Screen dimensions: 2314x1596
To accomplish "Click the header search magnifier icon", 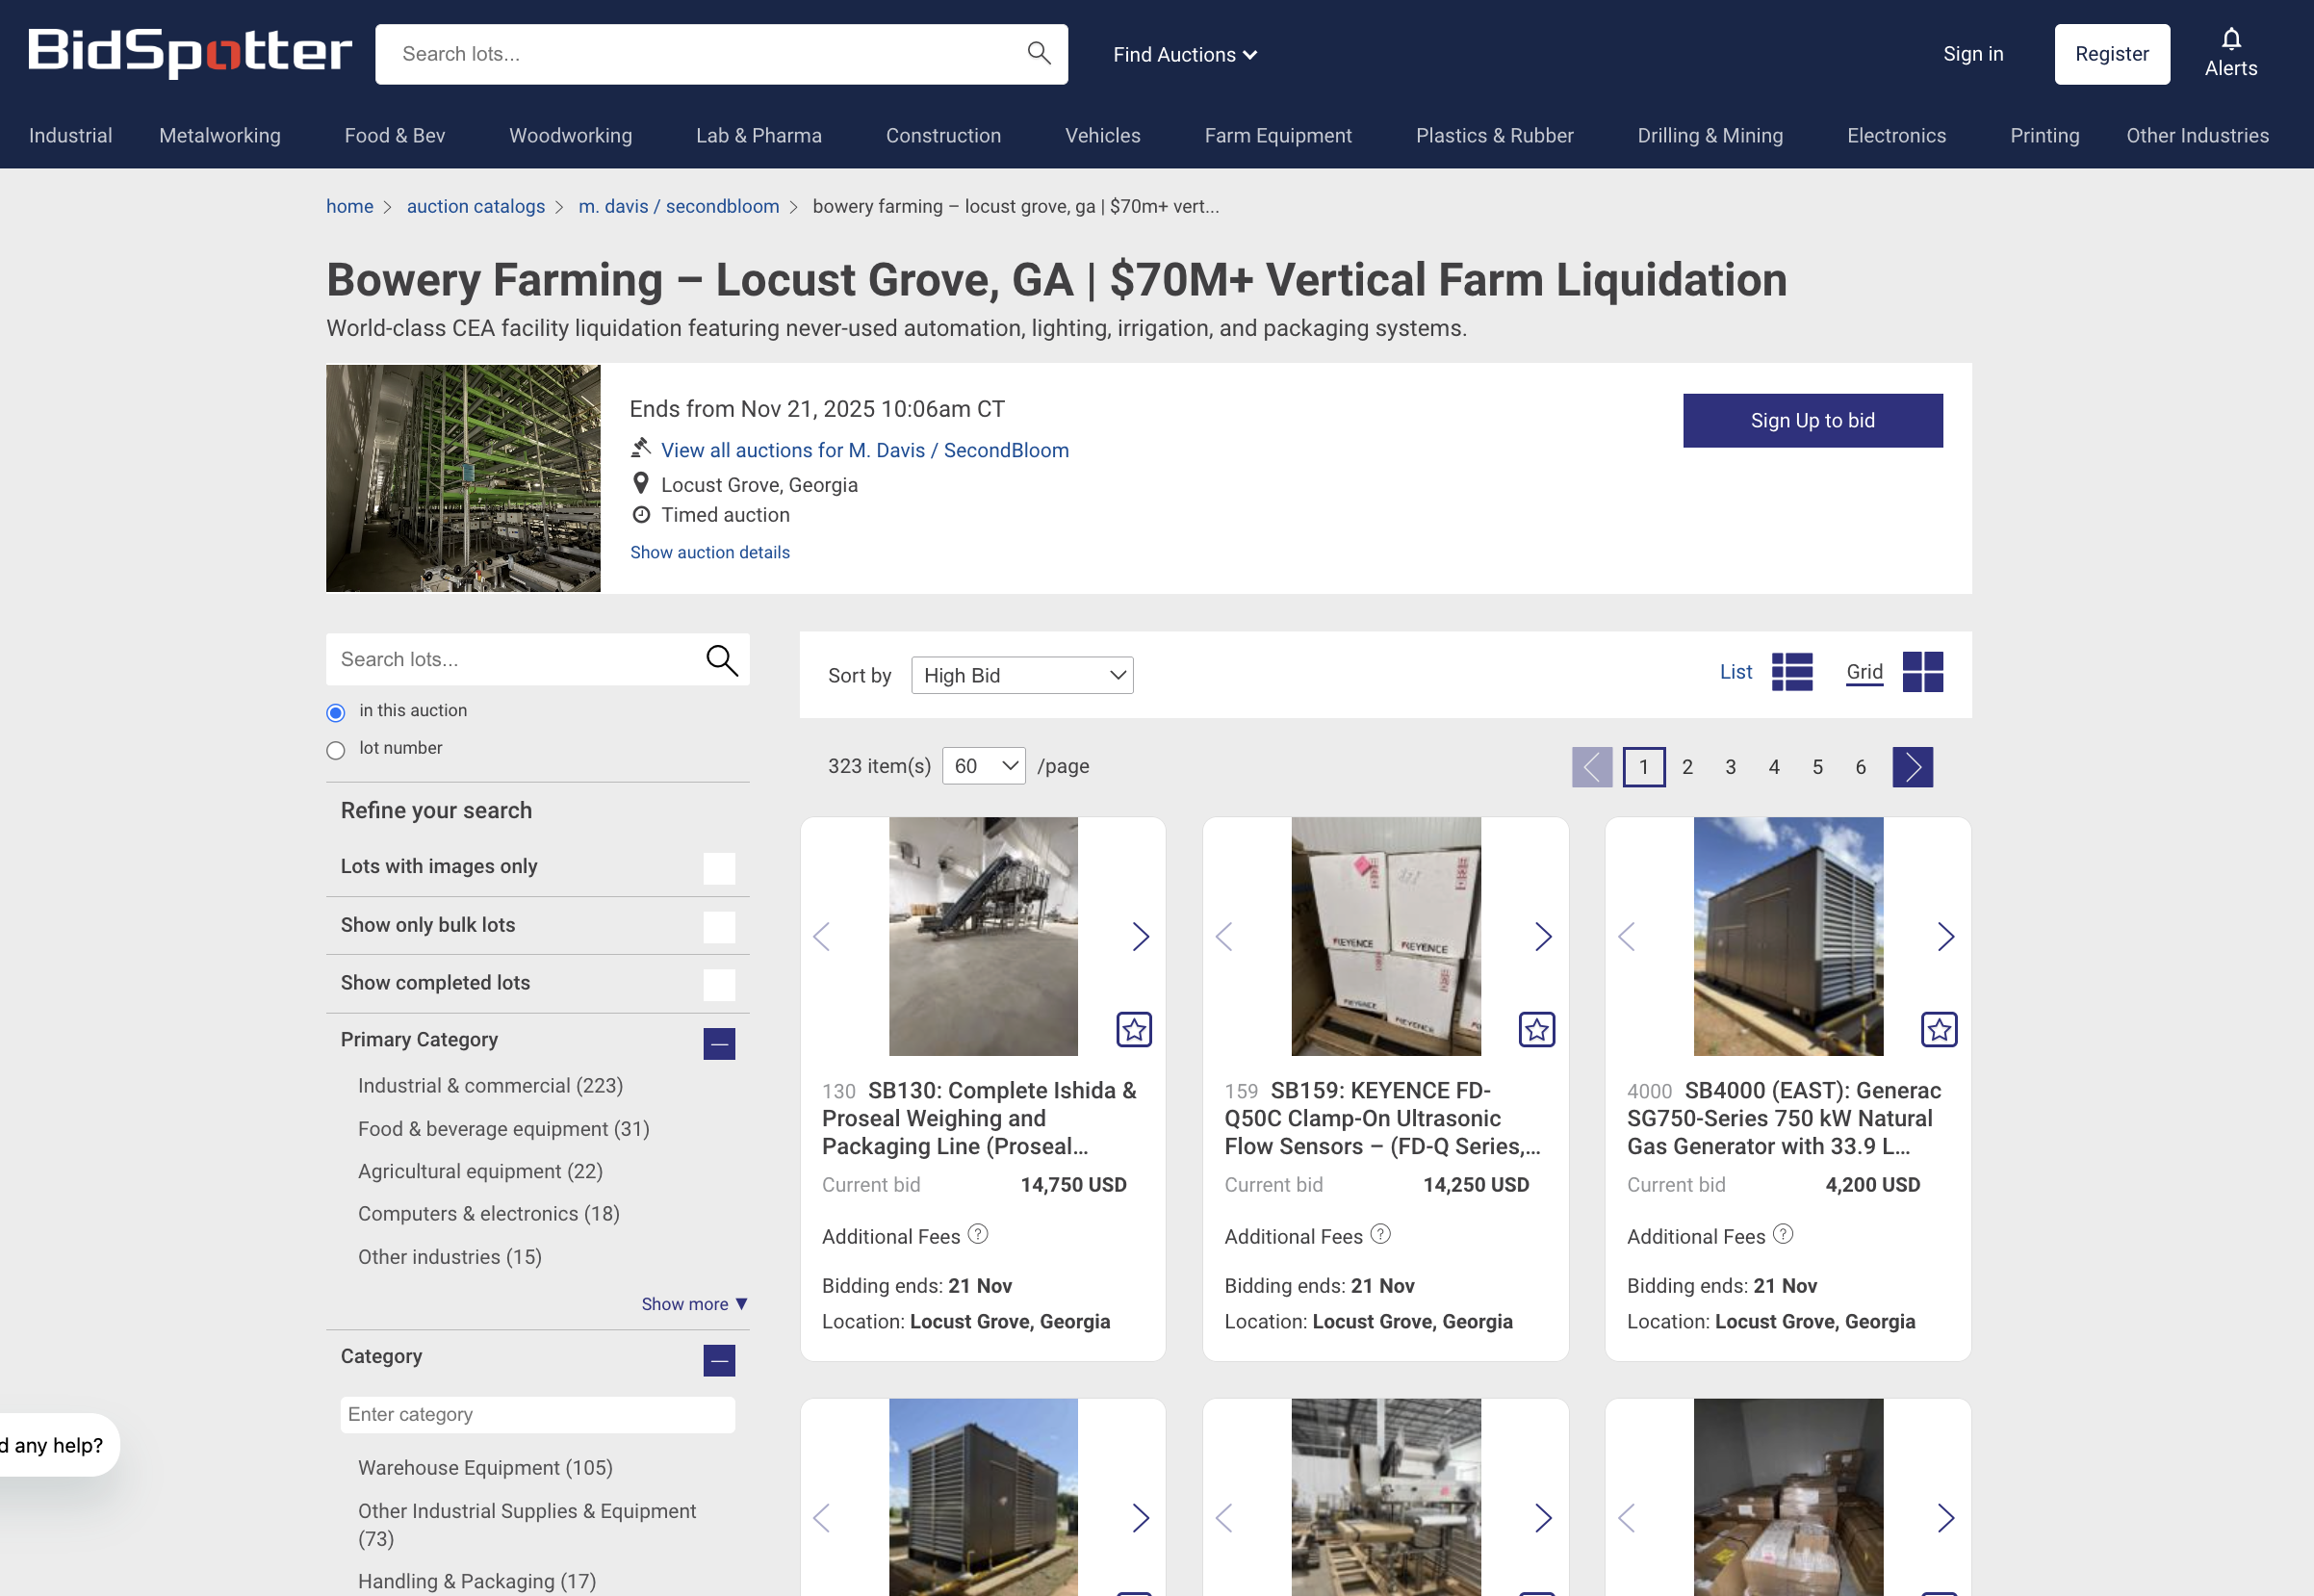I will click(1038, 53).
